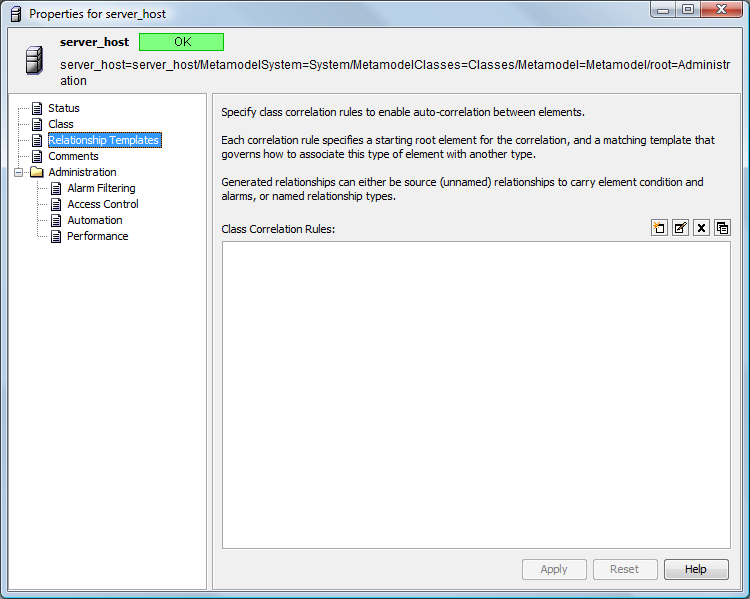Open the Class property page
The height and width of the screenshot is (599, 750).
[61, 124]
